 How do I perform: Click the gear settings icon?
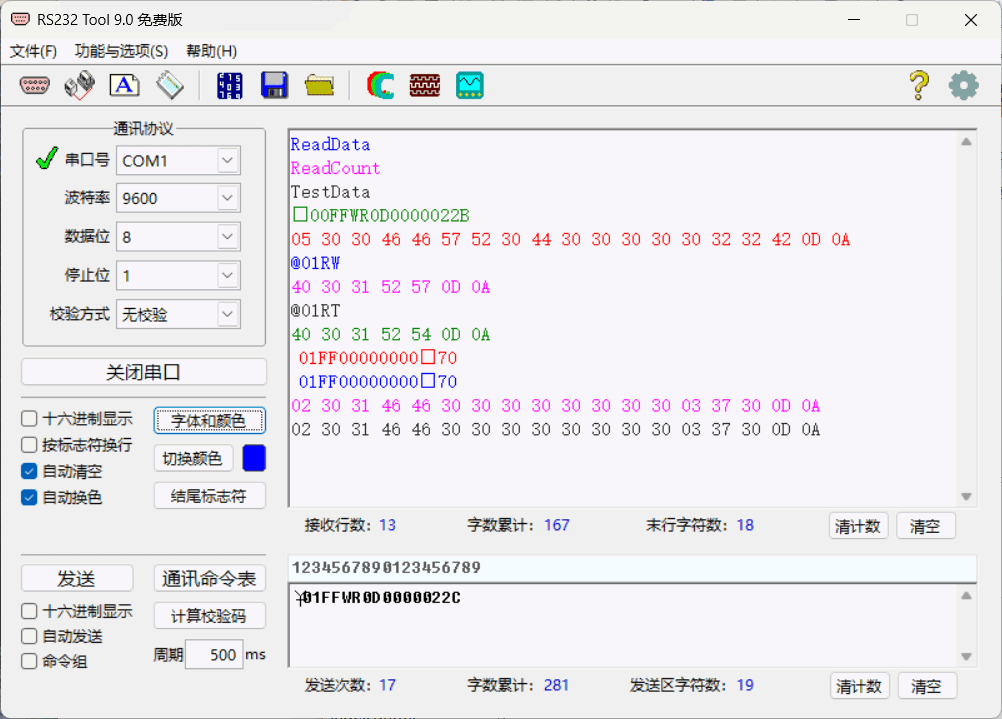tap(964, 85)
